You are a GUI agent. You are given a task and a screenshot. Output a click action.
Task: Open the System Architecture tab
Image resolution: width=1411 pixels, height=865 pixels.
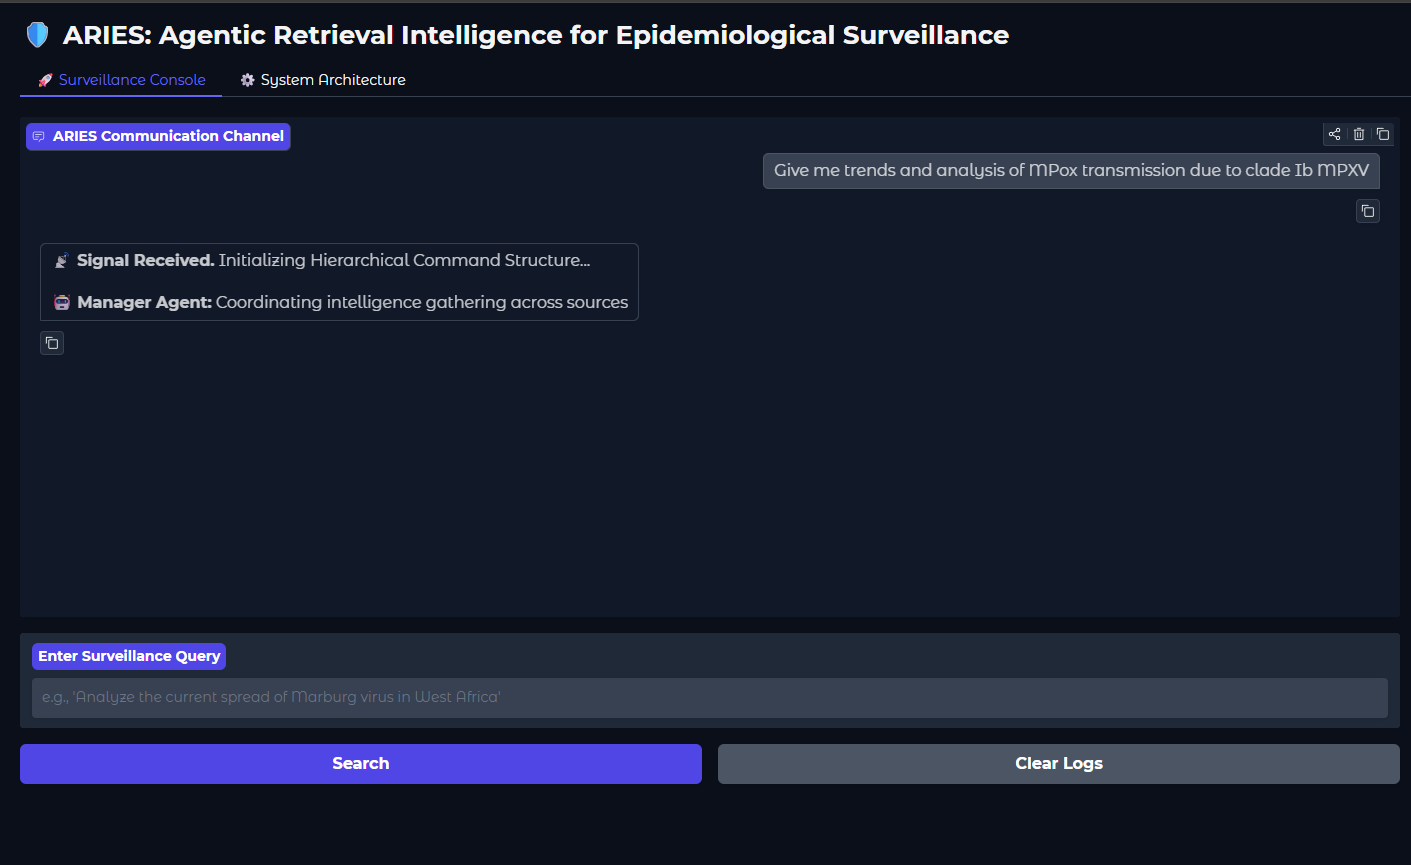pos(322,80)
